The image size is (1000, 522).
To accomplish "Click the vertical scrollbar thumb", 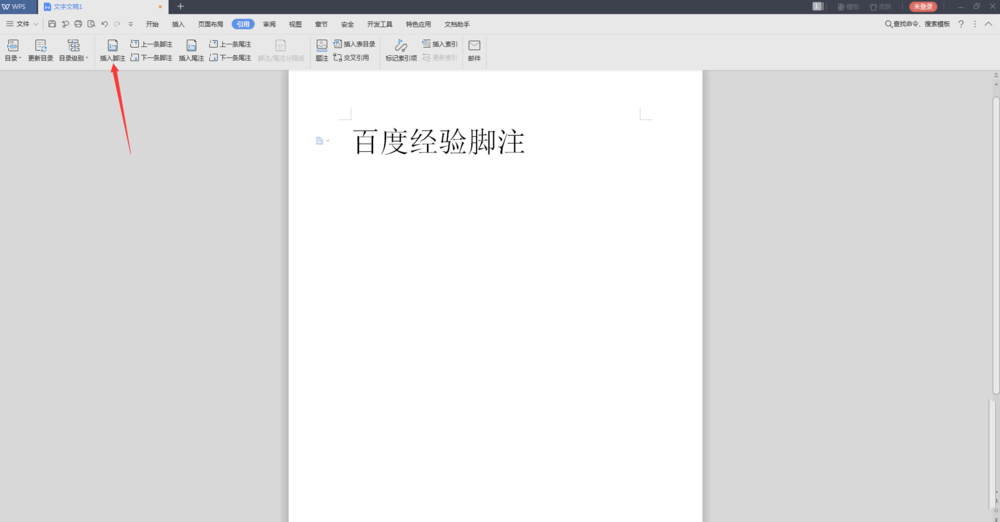I will pos(996,246).
